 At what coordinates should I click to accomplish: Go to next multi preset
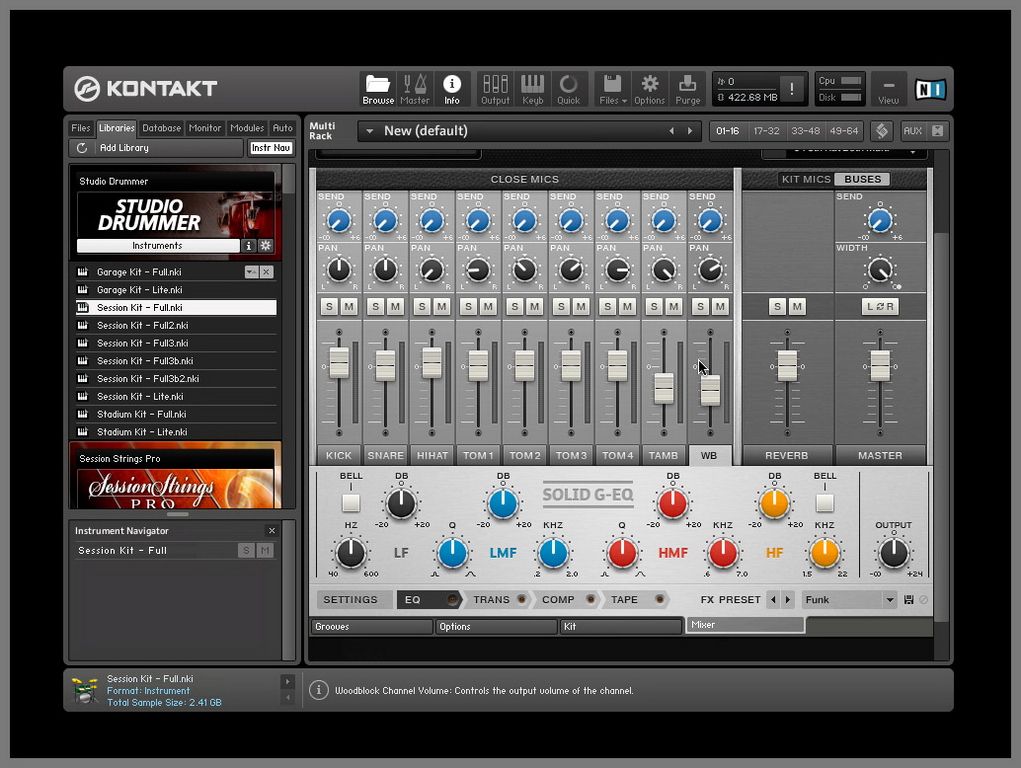point(690,131)
